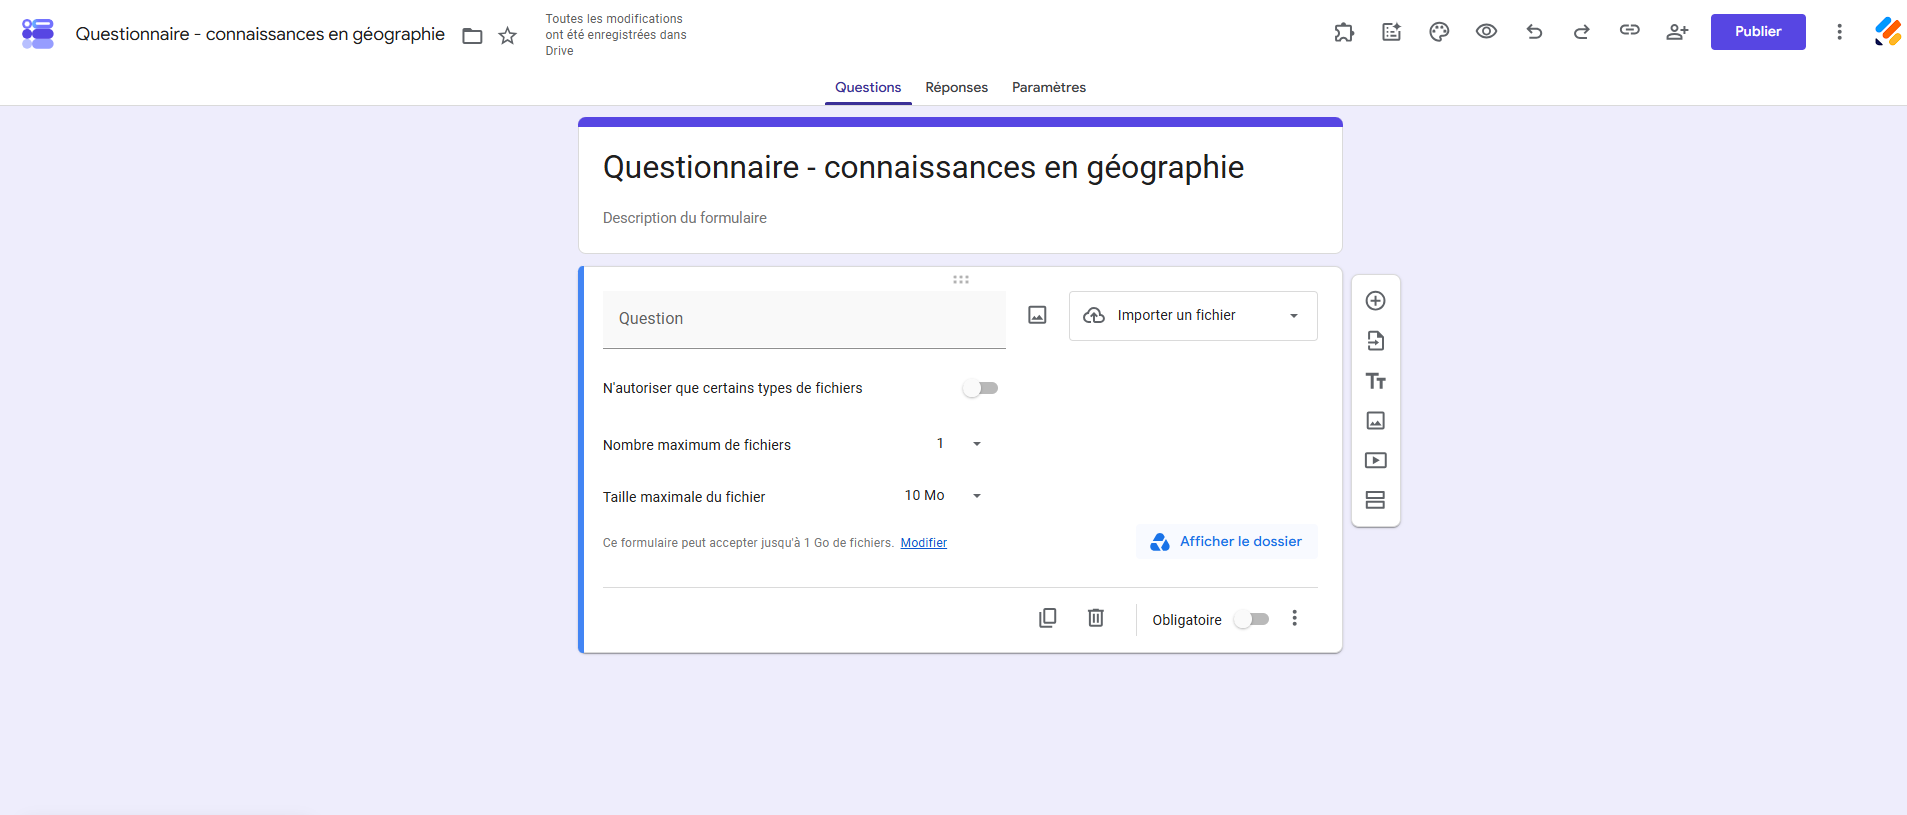The width and height of the screenshot is (1907, 815).
Task: Grab the question drag handle
Action: coord(961,280)
